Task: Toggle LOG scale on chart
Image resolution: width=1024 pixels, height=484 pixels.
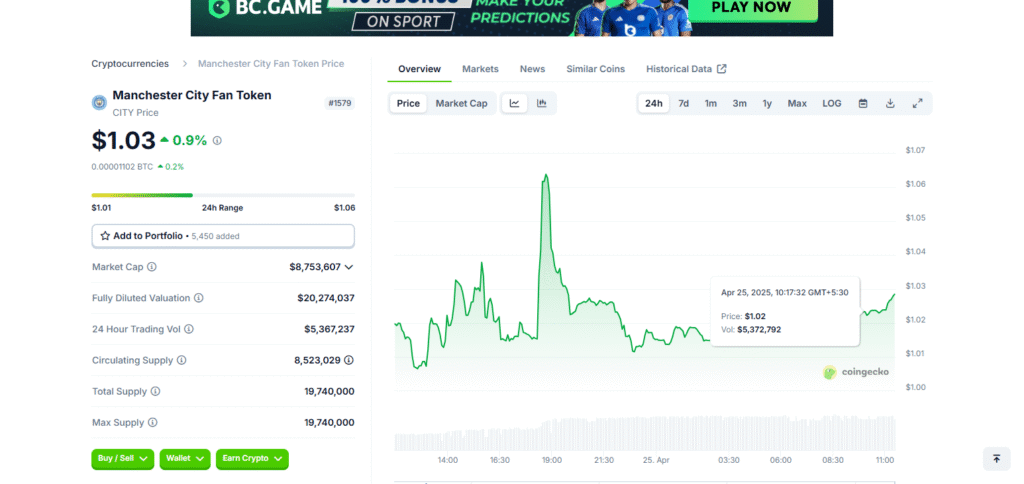Action: point(832,103)
